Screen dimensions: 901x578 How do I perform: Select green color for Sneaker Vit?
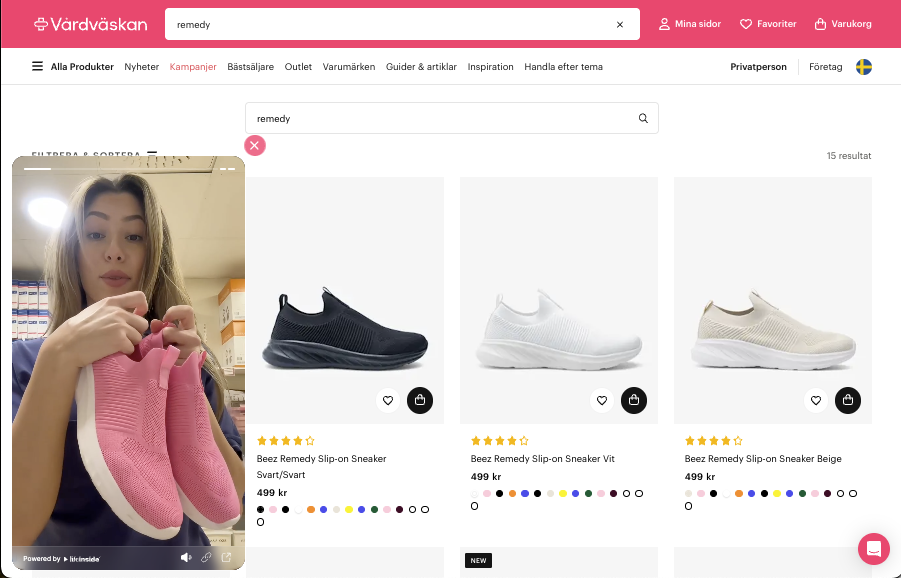click(x=588, y=494)
